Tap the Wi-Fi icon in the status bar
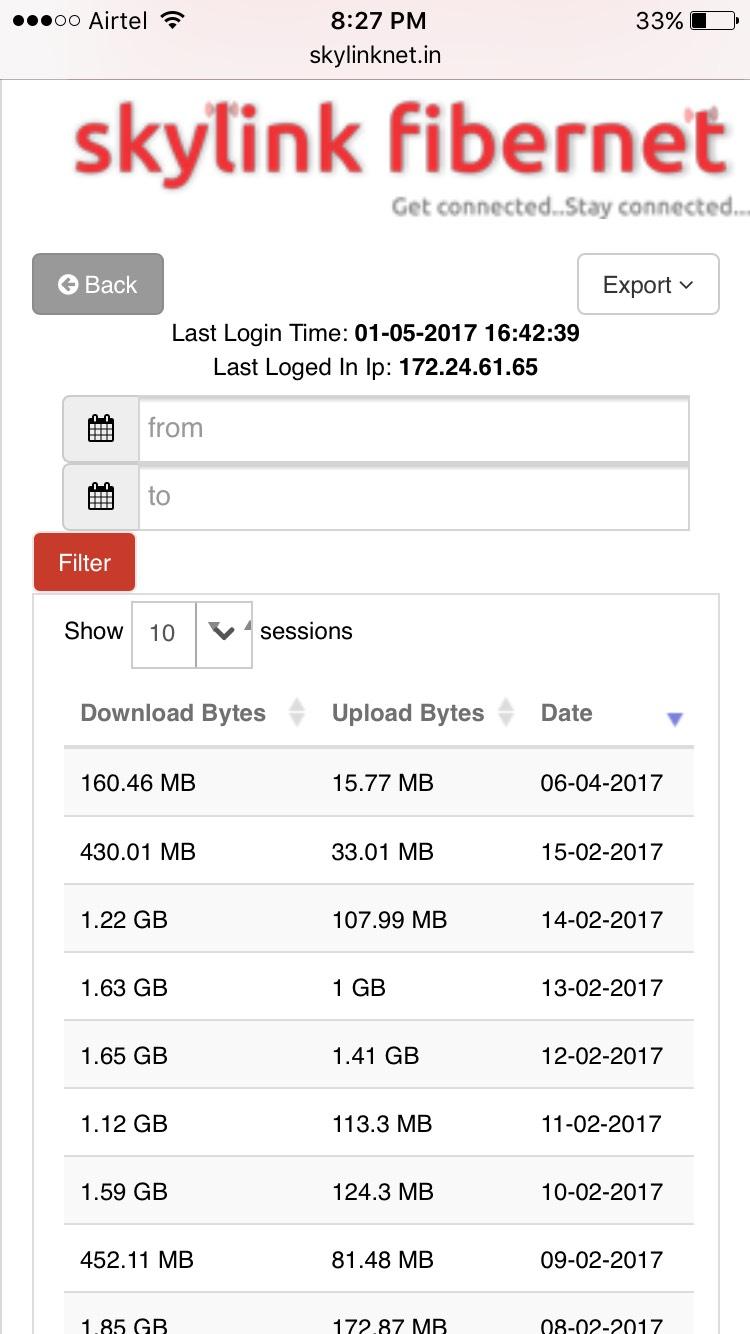 [x=173, y=21]
